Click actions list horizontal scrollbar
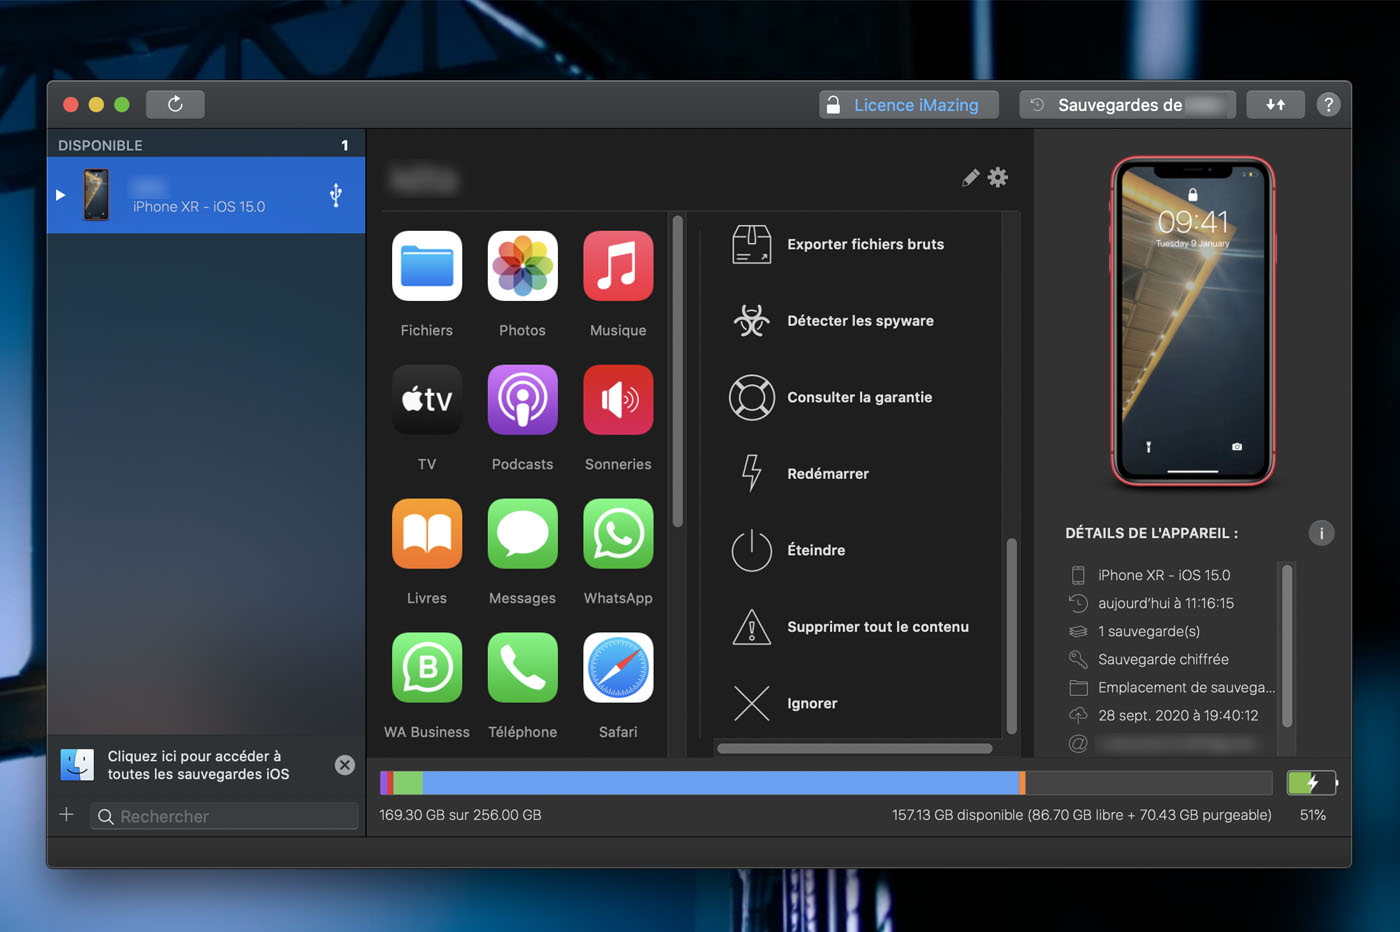 tap(855, 748)
